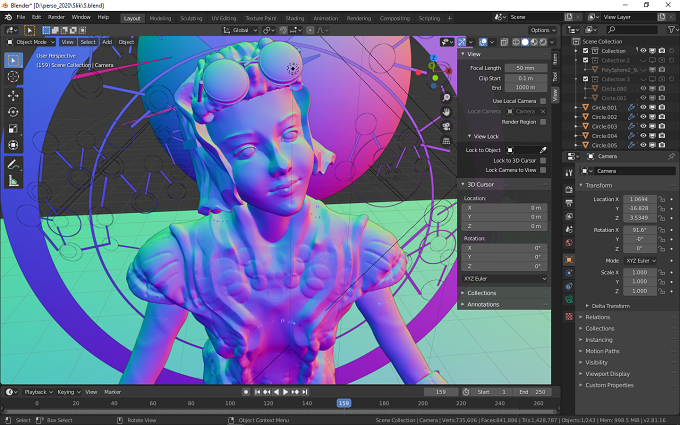Switch to orthographic grid view icon
680x425 pixels.
tap(446, 141)
